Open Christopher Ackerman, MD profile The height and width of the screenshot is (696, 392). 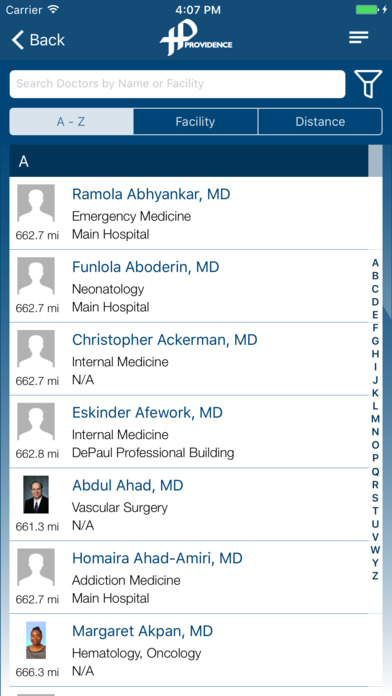tap(196, 359)
